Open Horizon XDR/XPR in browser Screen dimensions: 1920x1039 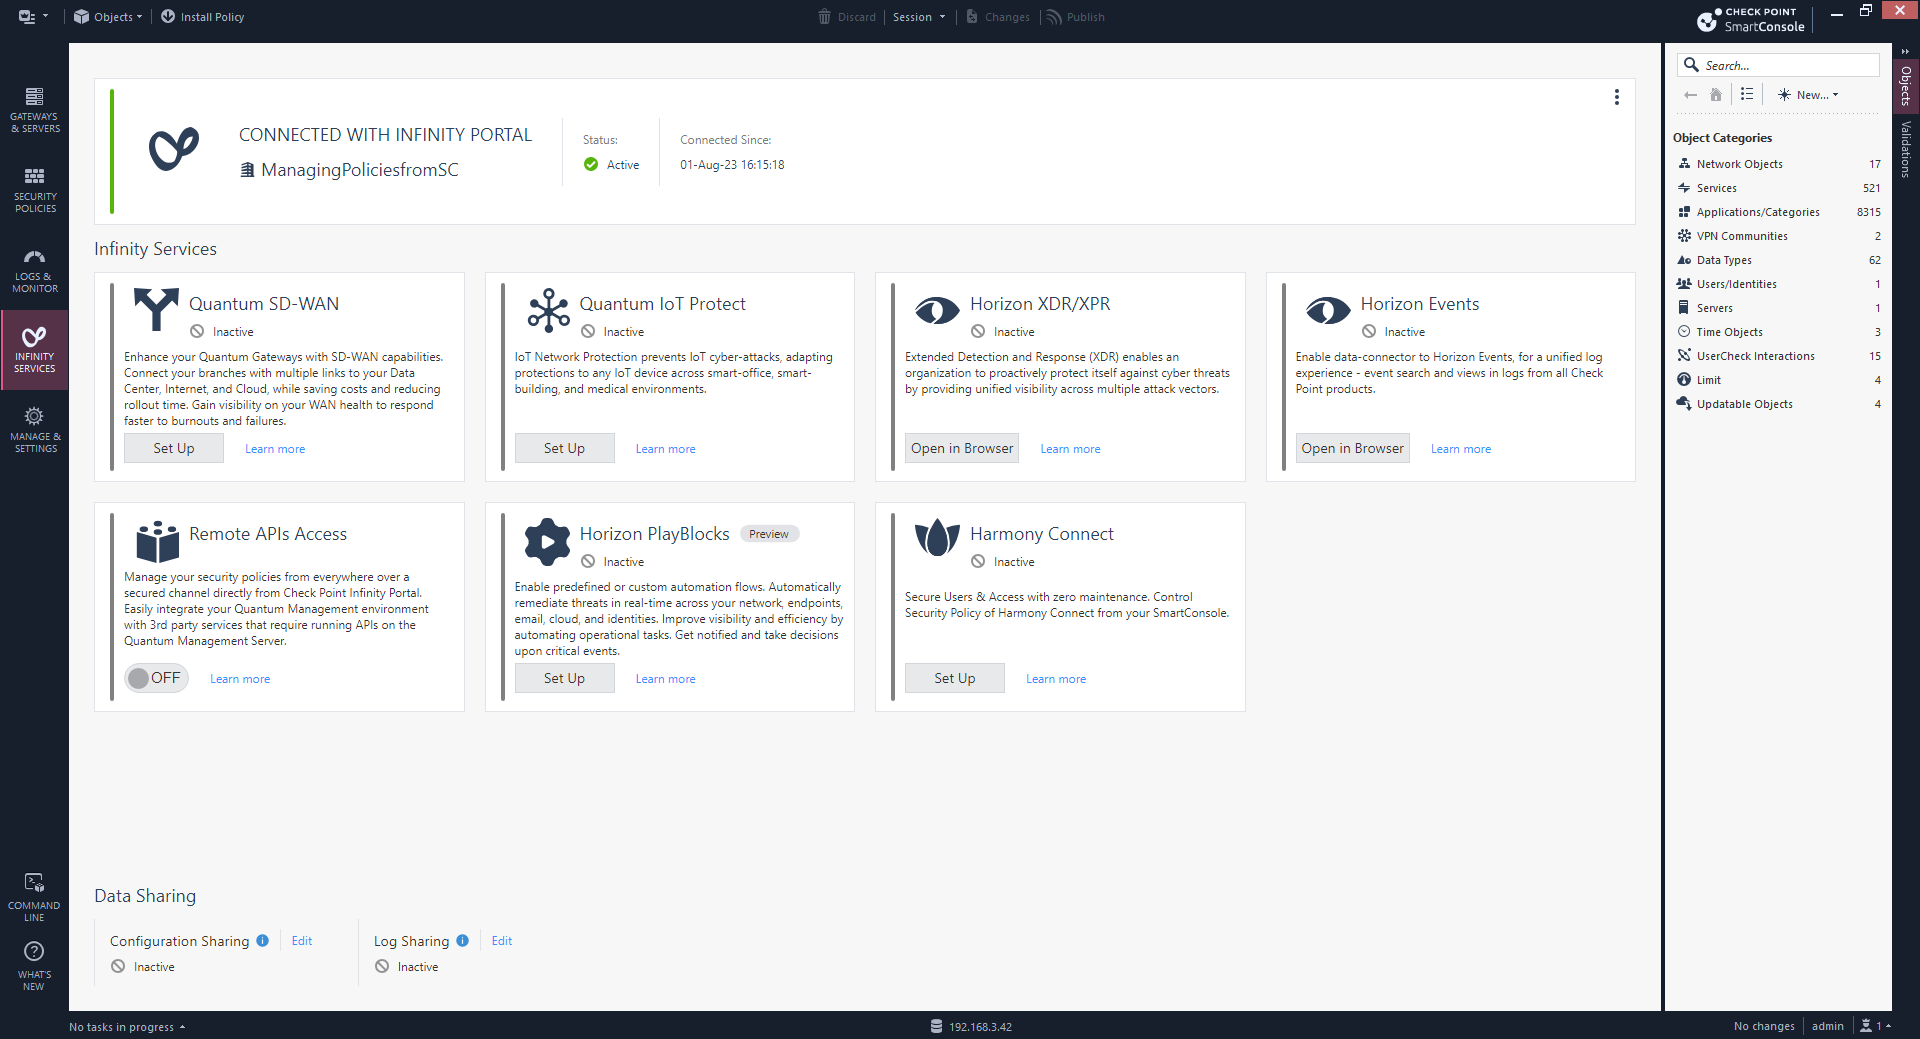point(962,448)
